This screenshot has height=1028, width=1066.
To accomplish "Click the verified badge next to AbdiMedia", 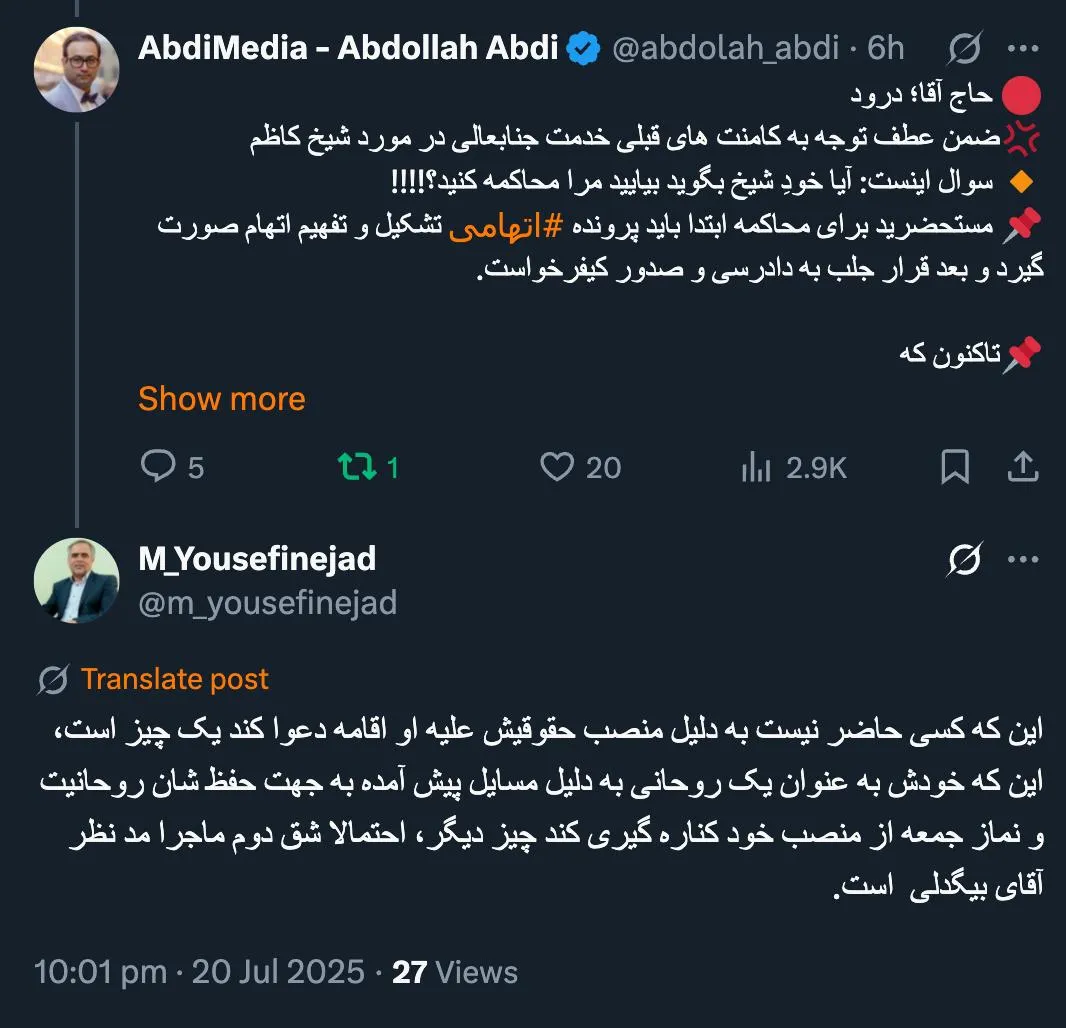I will click(583, 47).
